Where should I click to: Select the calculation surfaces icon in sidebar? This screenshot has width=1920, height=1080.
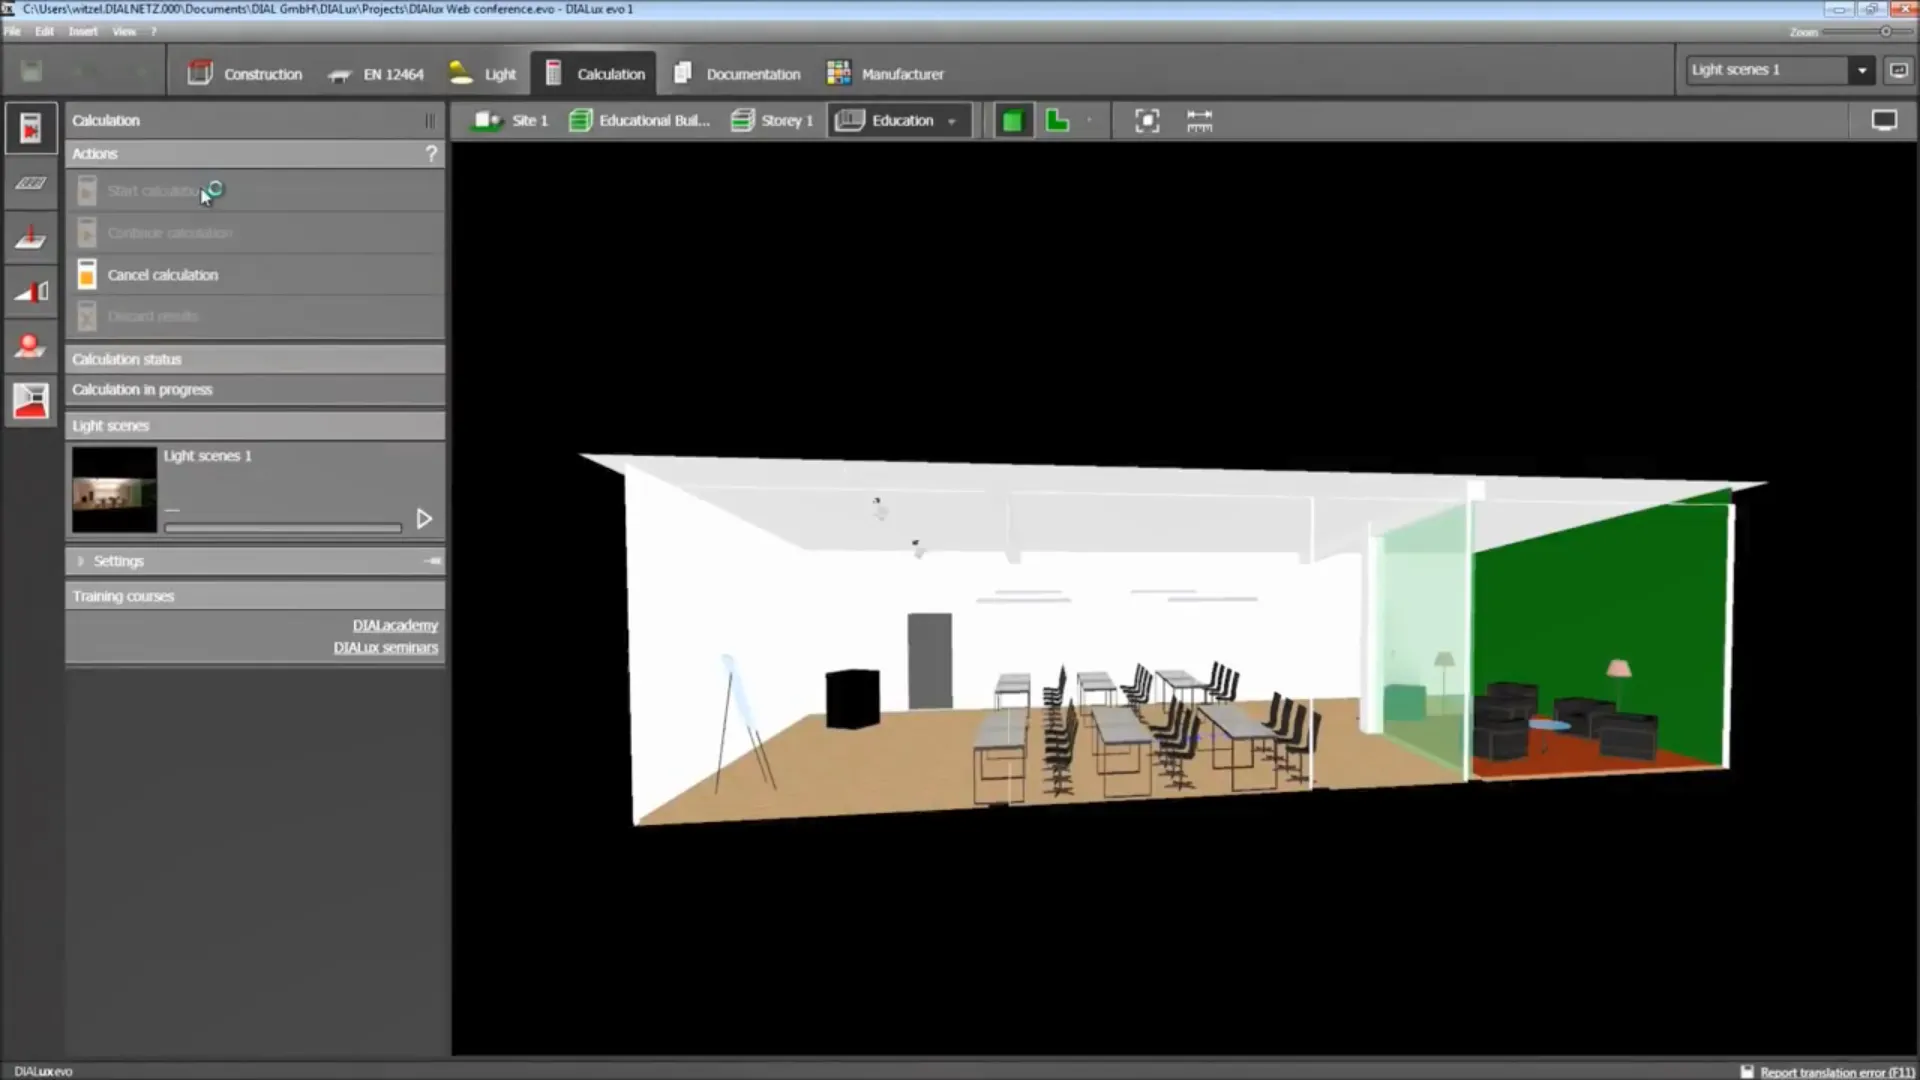(30, 183)
